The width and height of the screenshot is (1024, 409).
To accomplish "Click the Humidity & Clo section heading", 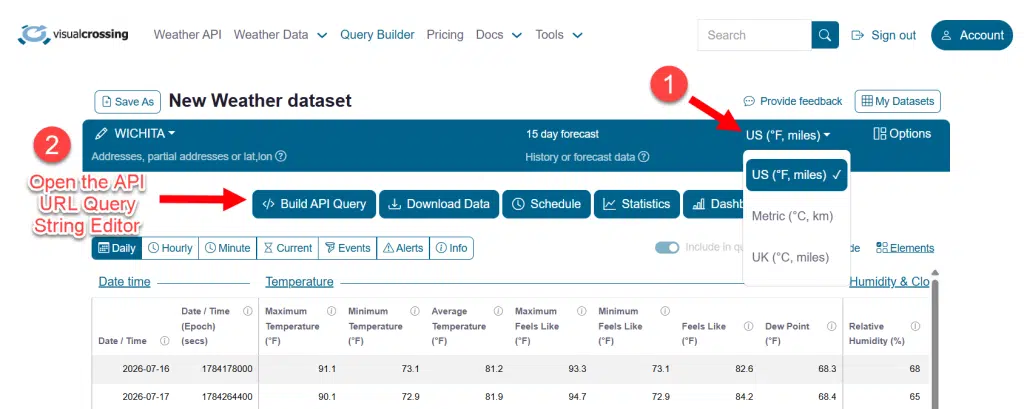I will point(889,282).
